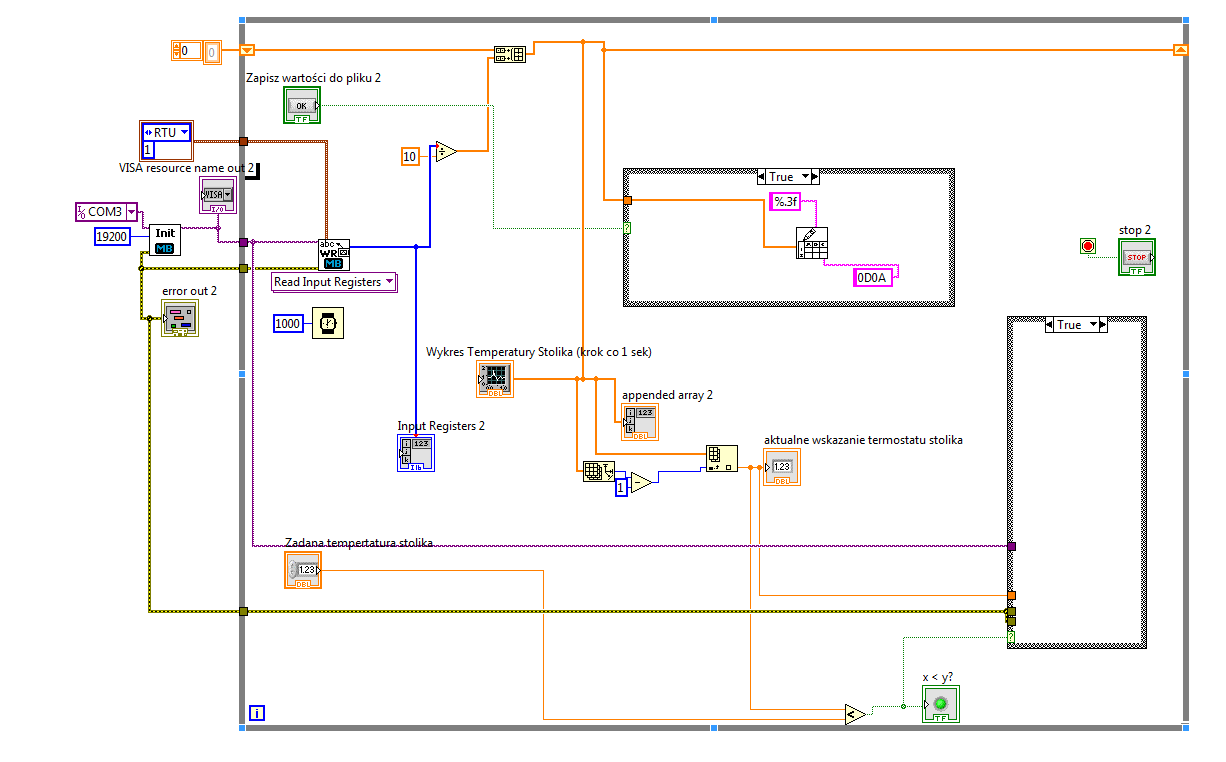Select the Wykres Temperatury Stolika chart terminal
The image size is (1226, 762).
point(494,379)
